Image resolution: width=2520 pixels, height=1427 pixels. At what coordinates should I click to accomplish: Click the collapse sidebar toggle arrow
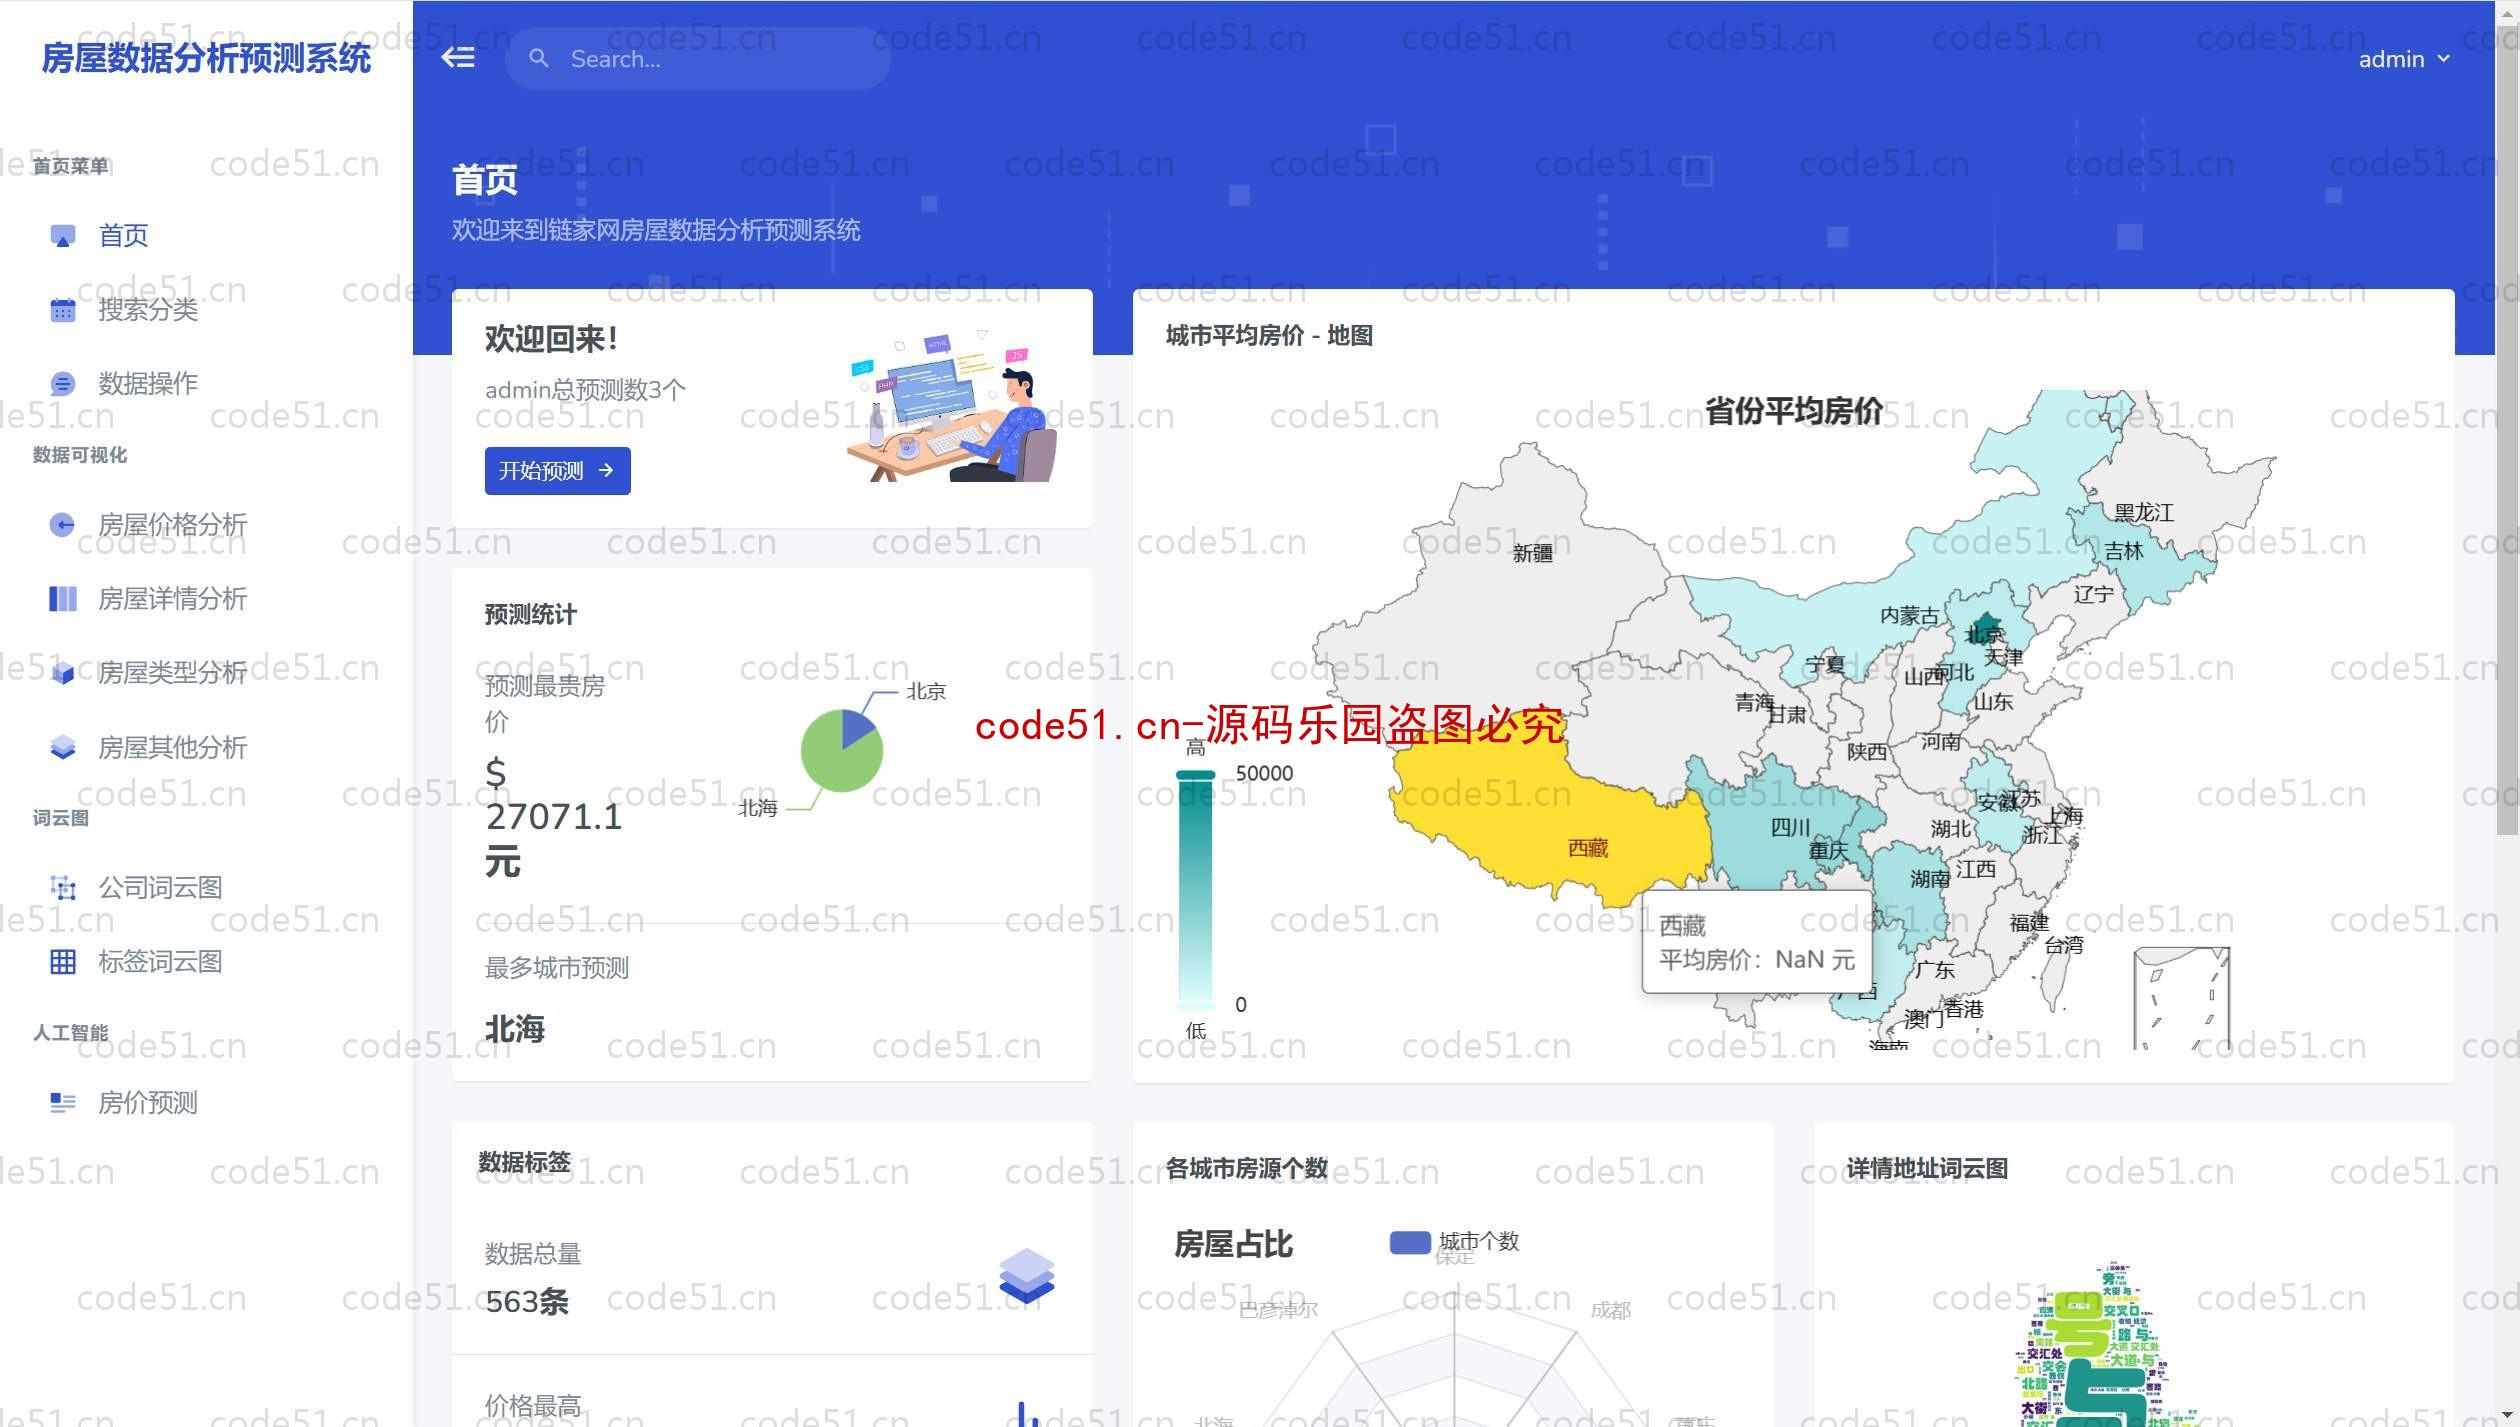tap(457, 57)
